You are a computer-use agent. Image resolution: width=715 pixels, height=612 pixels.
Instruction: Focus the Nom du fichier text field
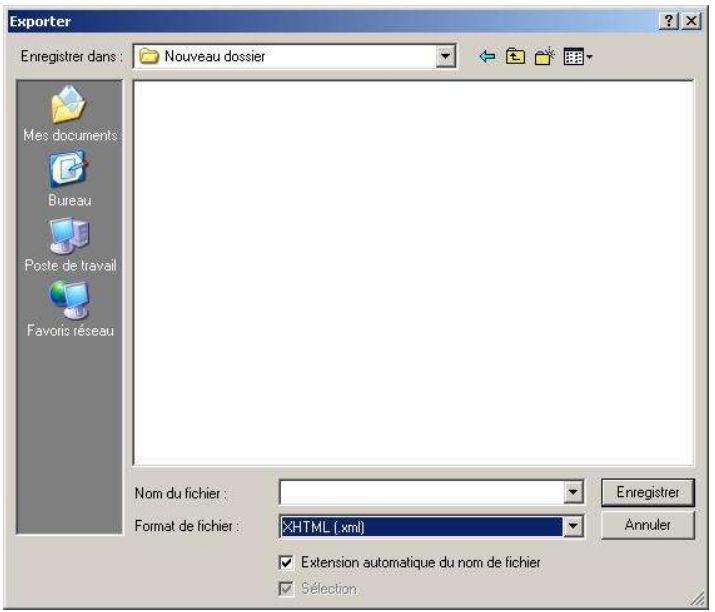click(422, 493)
